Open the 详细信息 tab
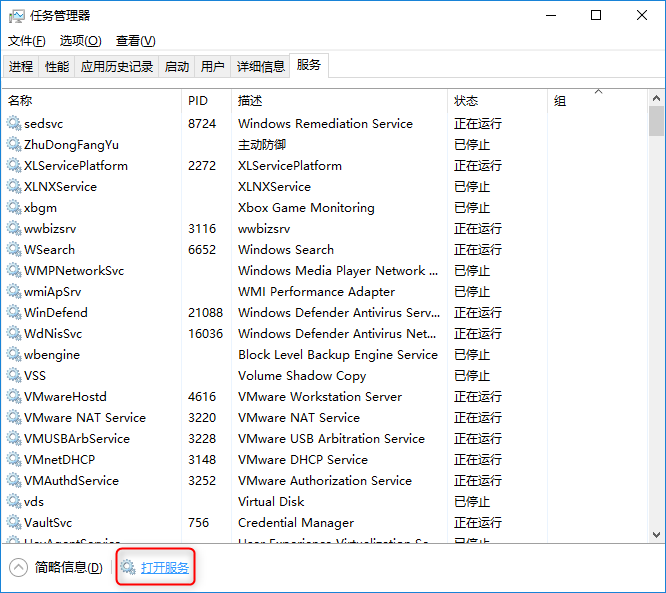666x593 pixels. [x=260, y=66]
